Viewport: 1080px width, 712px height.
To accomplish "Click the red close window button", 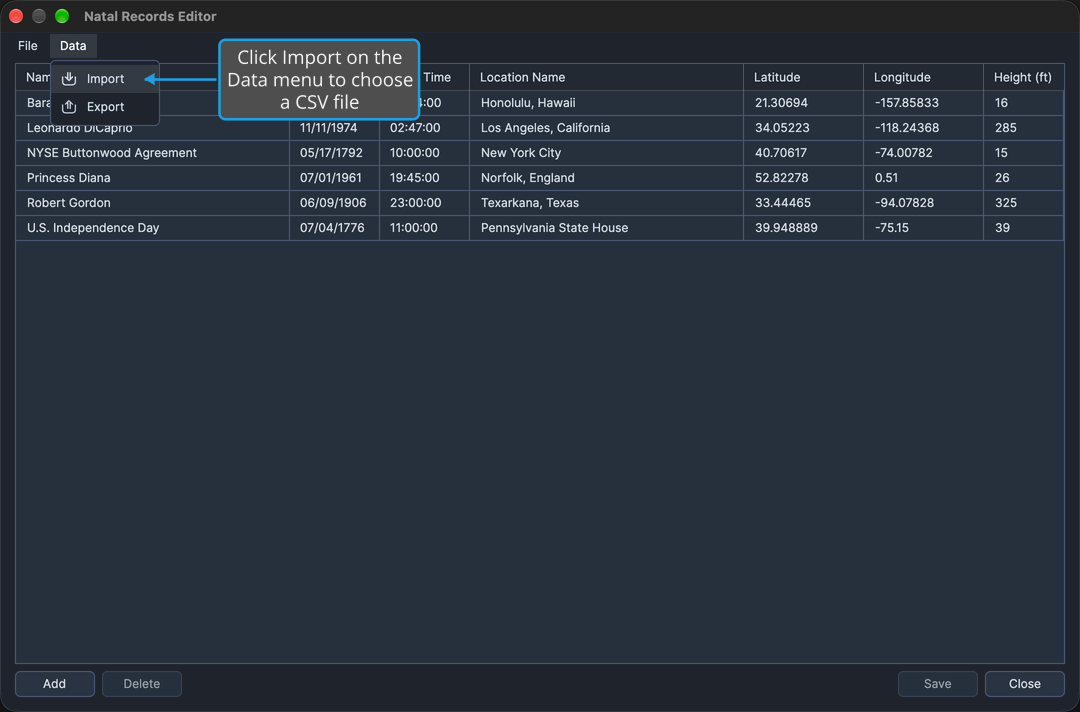I will point(16,16).
